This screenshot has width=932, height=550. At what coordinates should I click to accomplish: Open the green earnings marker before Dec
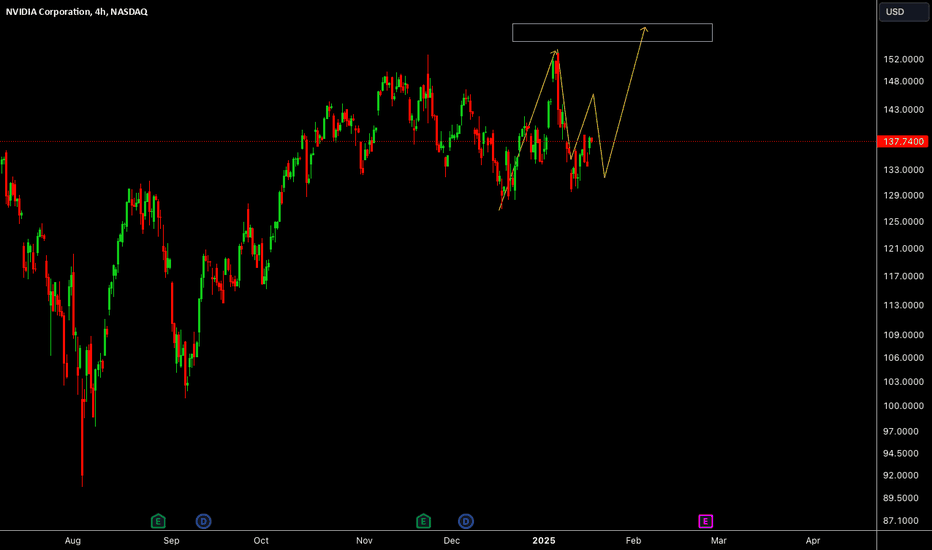423,521
